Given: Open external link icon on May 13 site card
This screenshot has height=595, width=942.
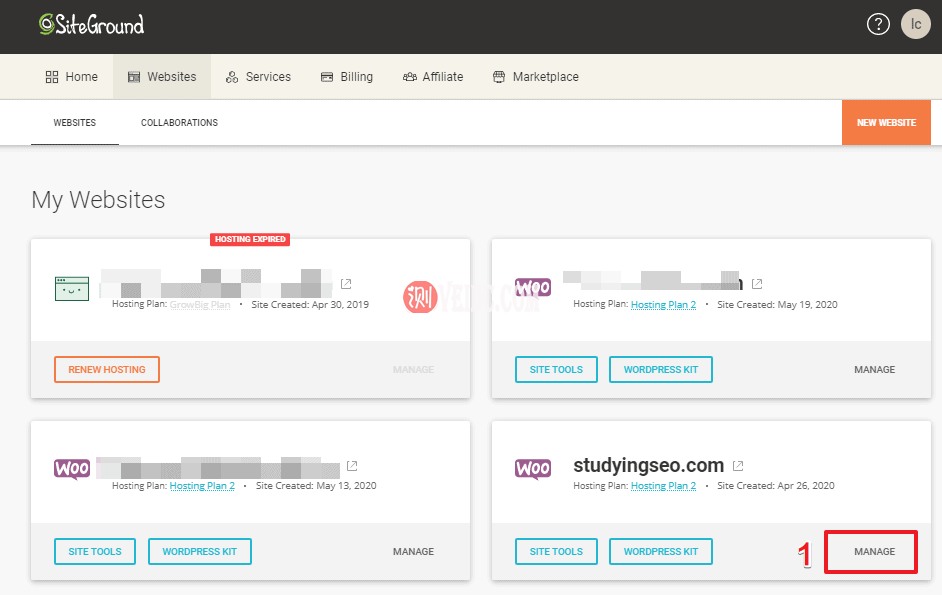Looking at the screenshot, I should tap(352, 466).
